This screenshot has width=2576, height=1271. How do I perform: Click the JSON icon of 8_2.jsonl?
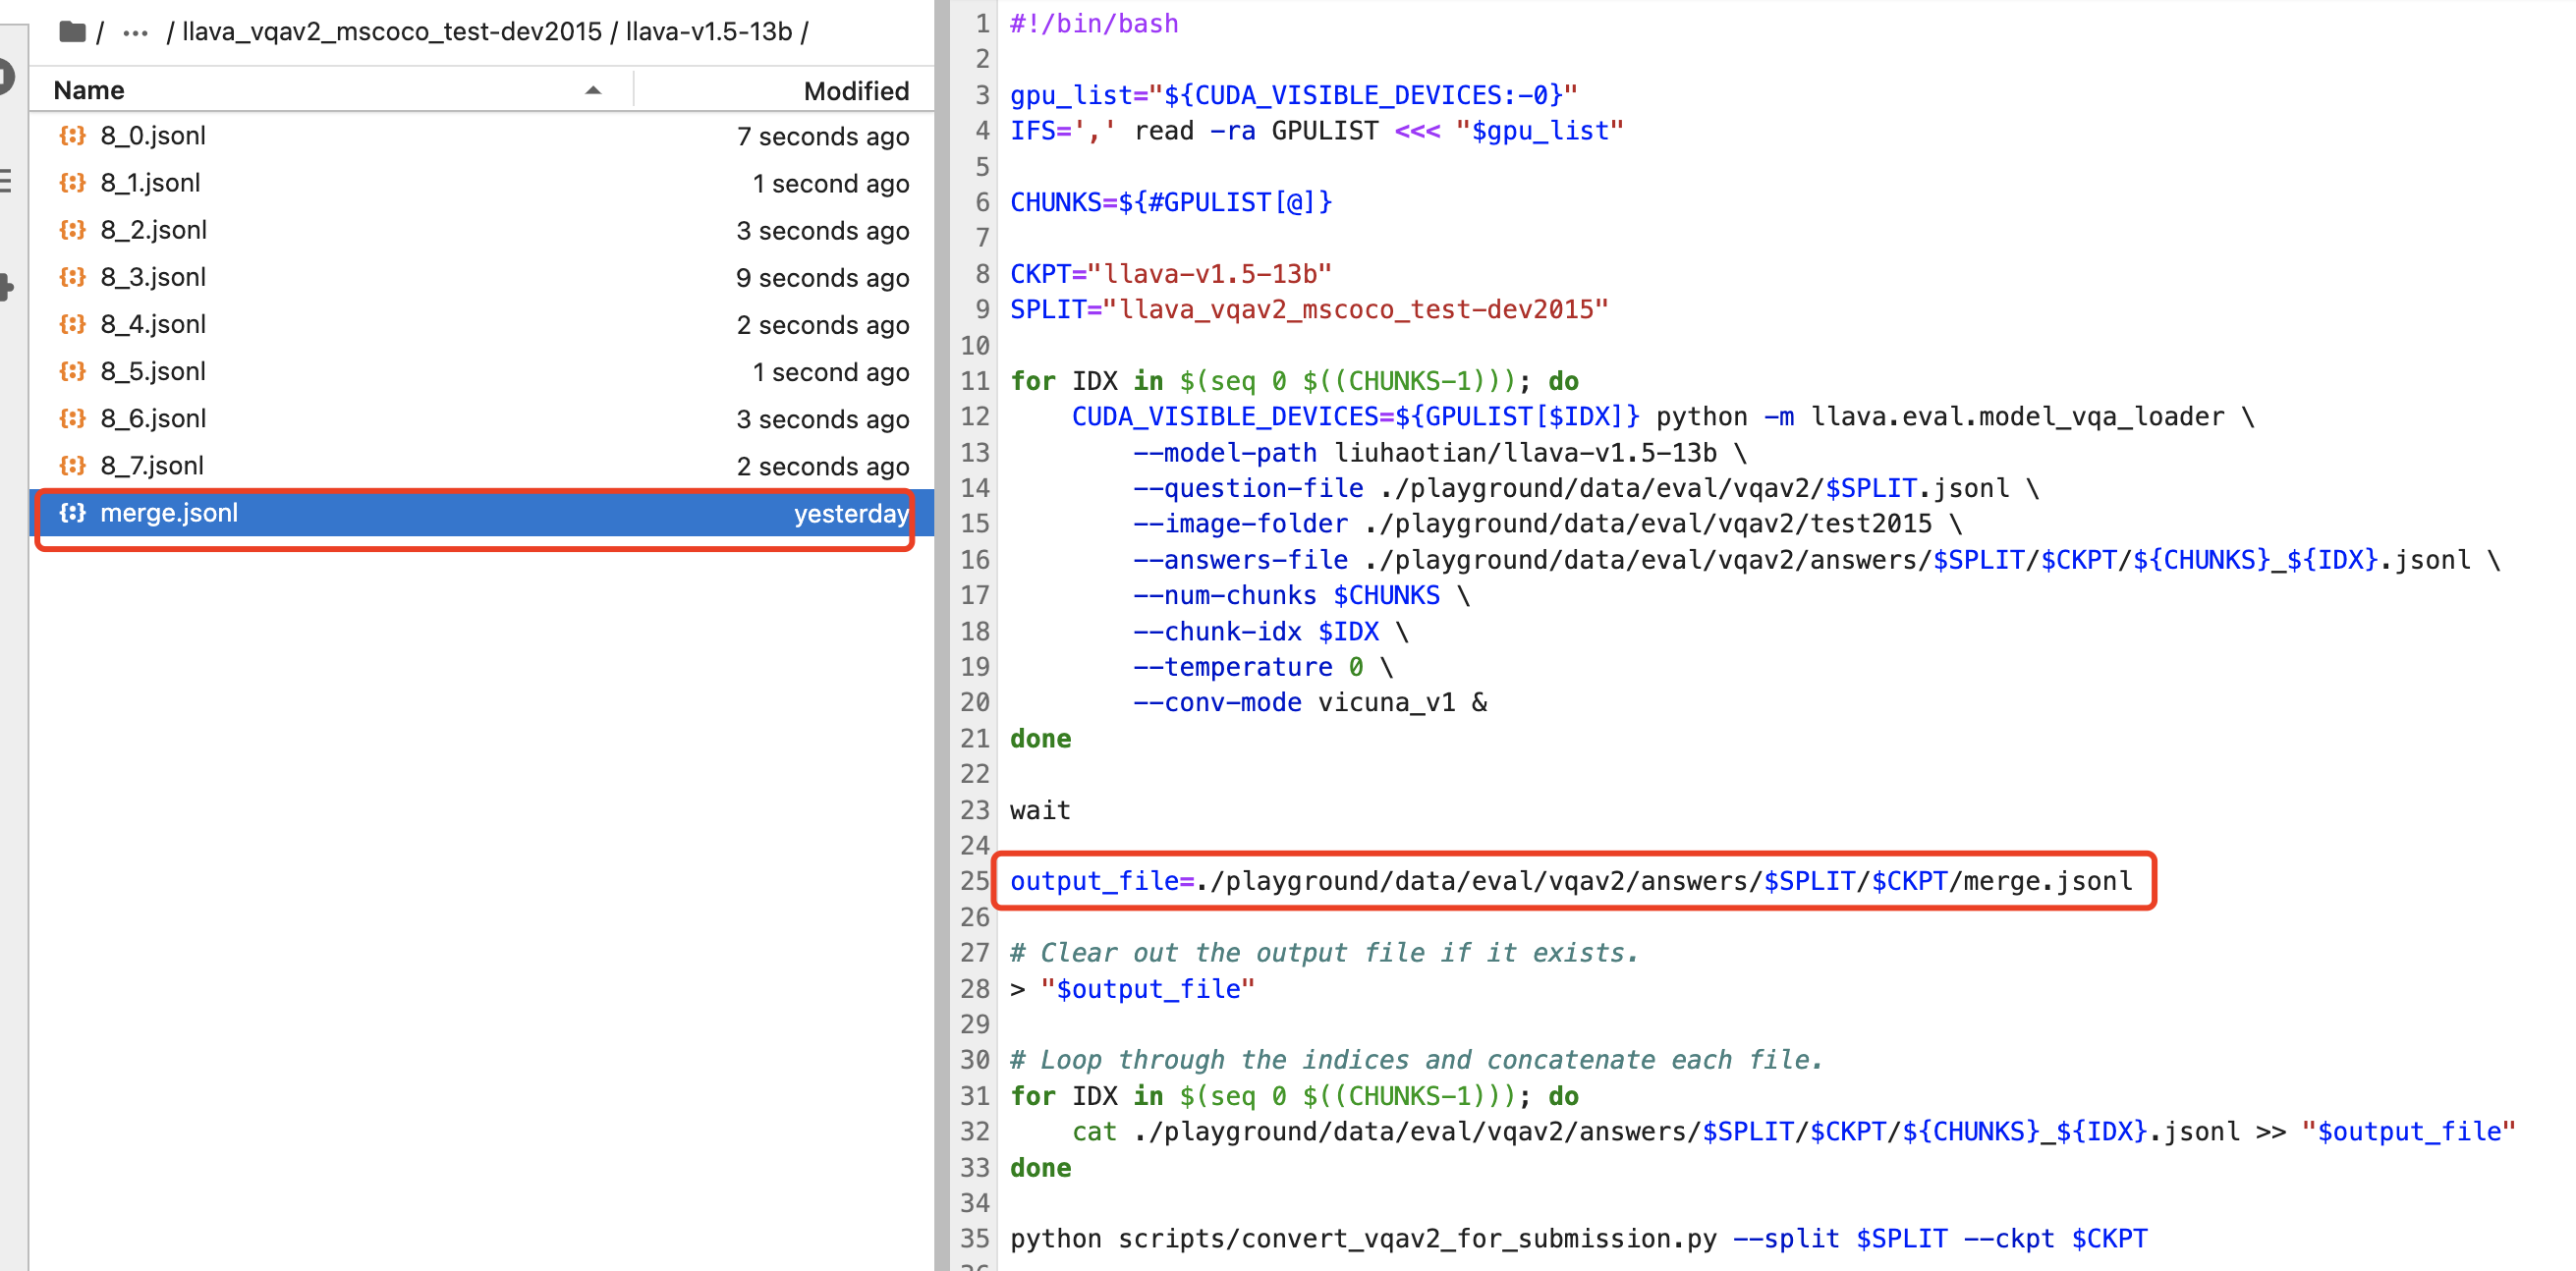click(x=72, y=230)
